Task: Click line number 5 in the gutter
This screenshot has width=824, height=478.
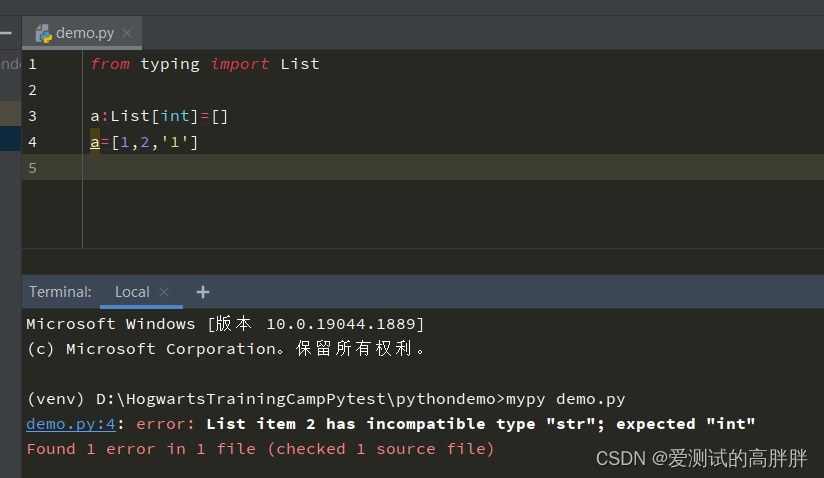Action: coord(33,168)
